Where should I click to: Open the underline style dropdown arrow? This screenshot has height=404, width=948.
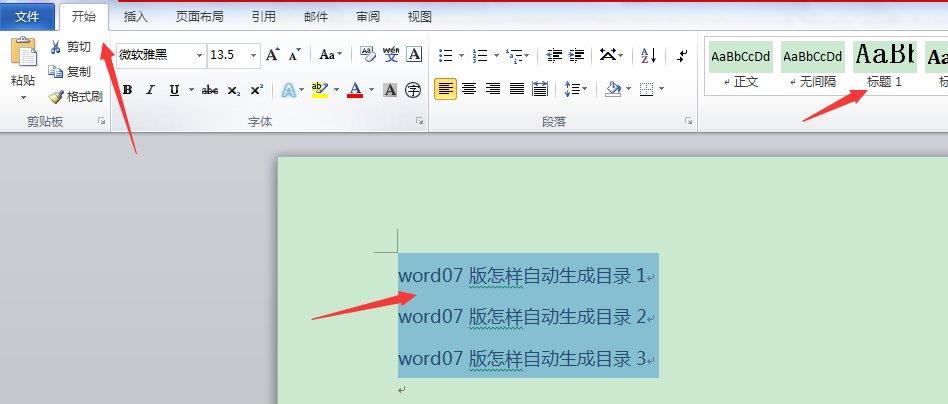pyautogui.click(x=191, y=90)
